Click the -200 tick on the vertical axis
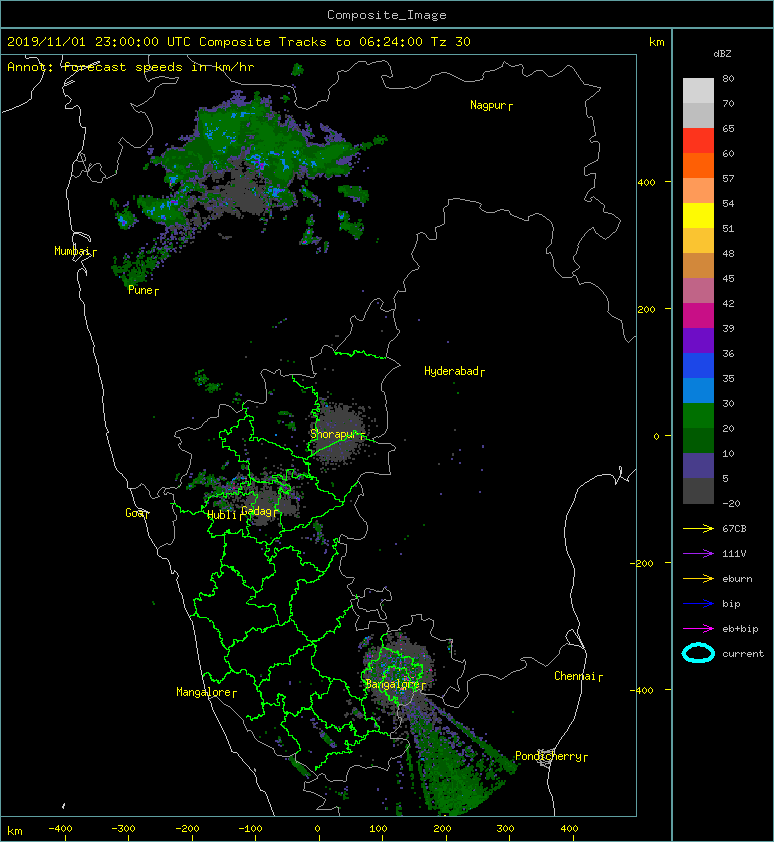The image size is (774, 842). [642, 563]
